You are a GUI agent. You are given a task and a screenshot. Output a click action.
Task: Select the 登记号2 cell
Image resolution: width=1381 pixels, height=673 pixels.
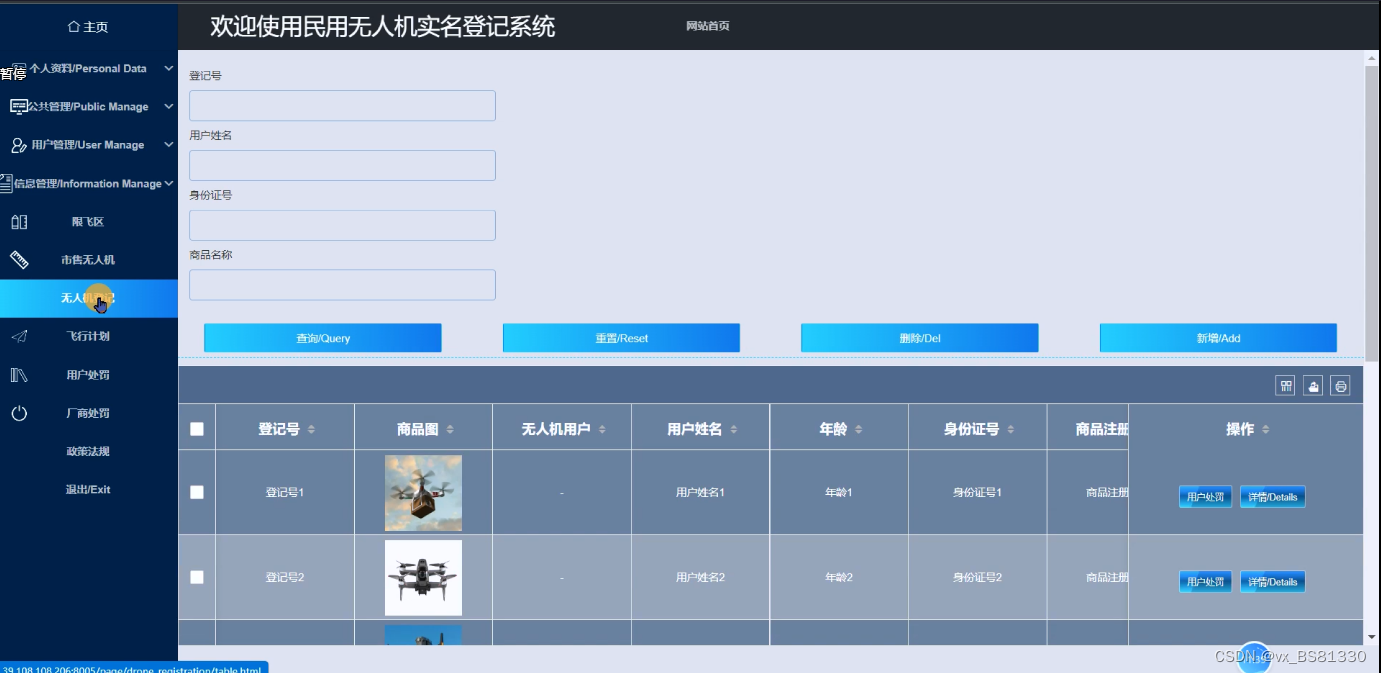285,577
